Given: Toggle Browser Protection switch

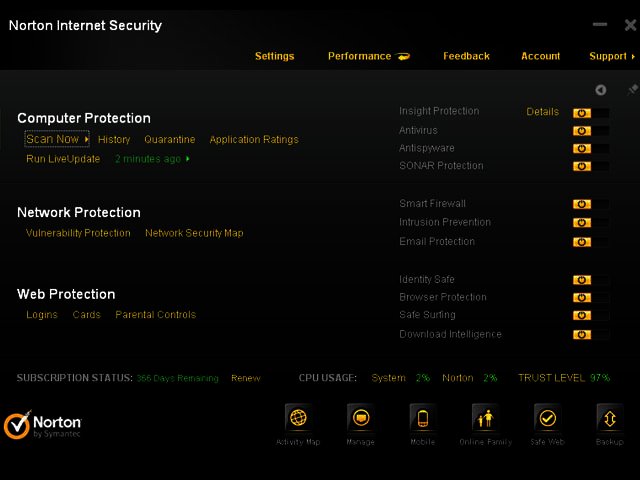Looking at the screenshot, I should 591,298.
